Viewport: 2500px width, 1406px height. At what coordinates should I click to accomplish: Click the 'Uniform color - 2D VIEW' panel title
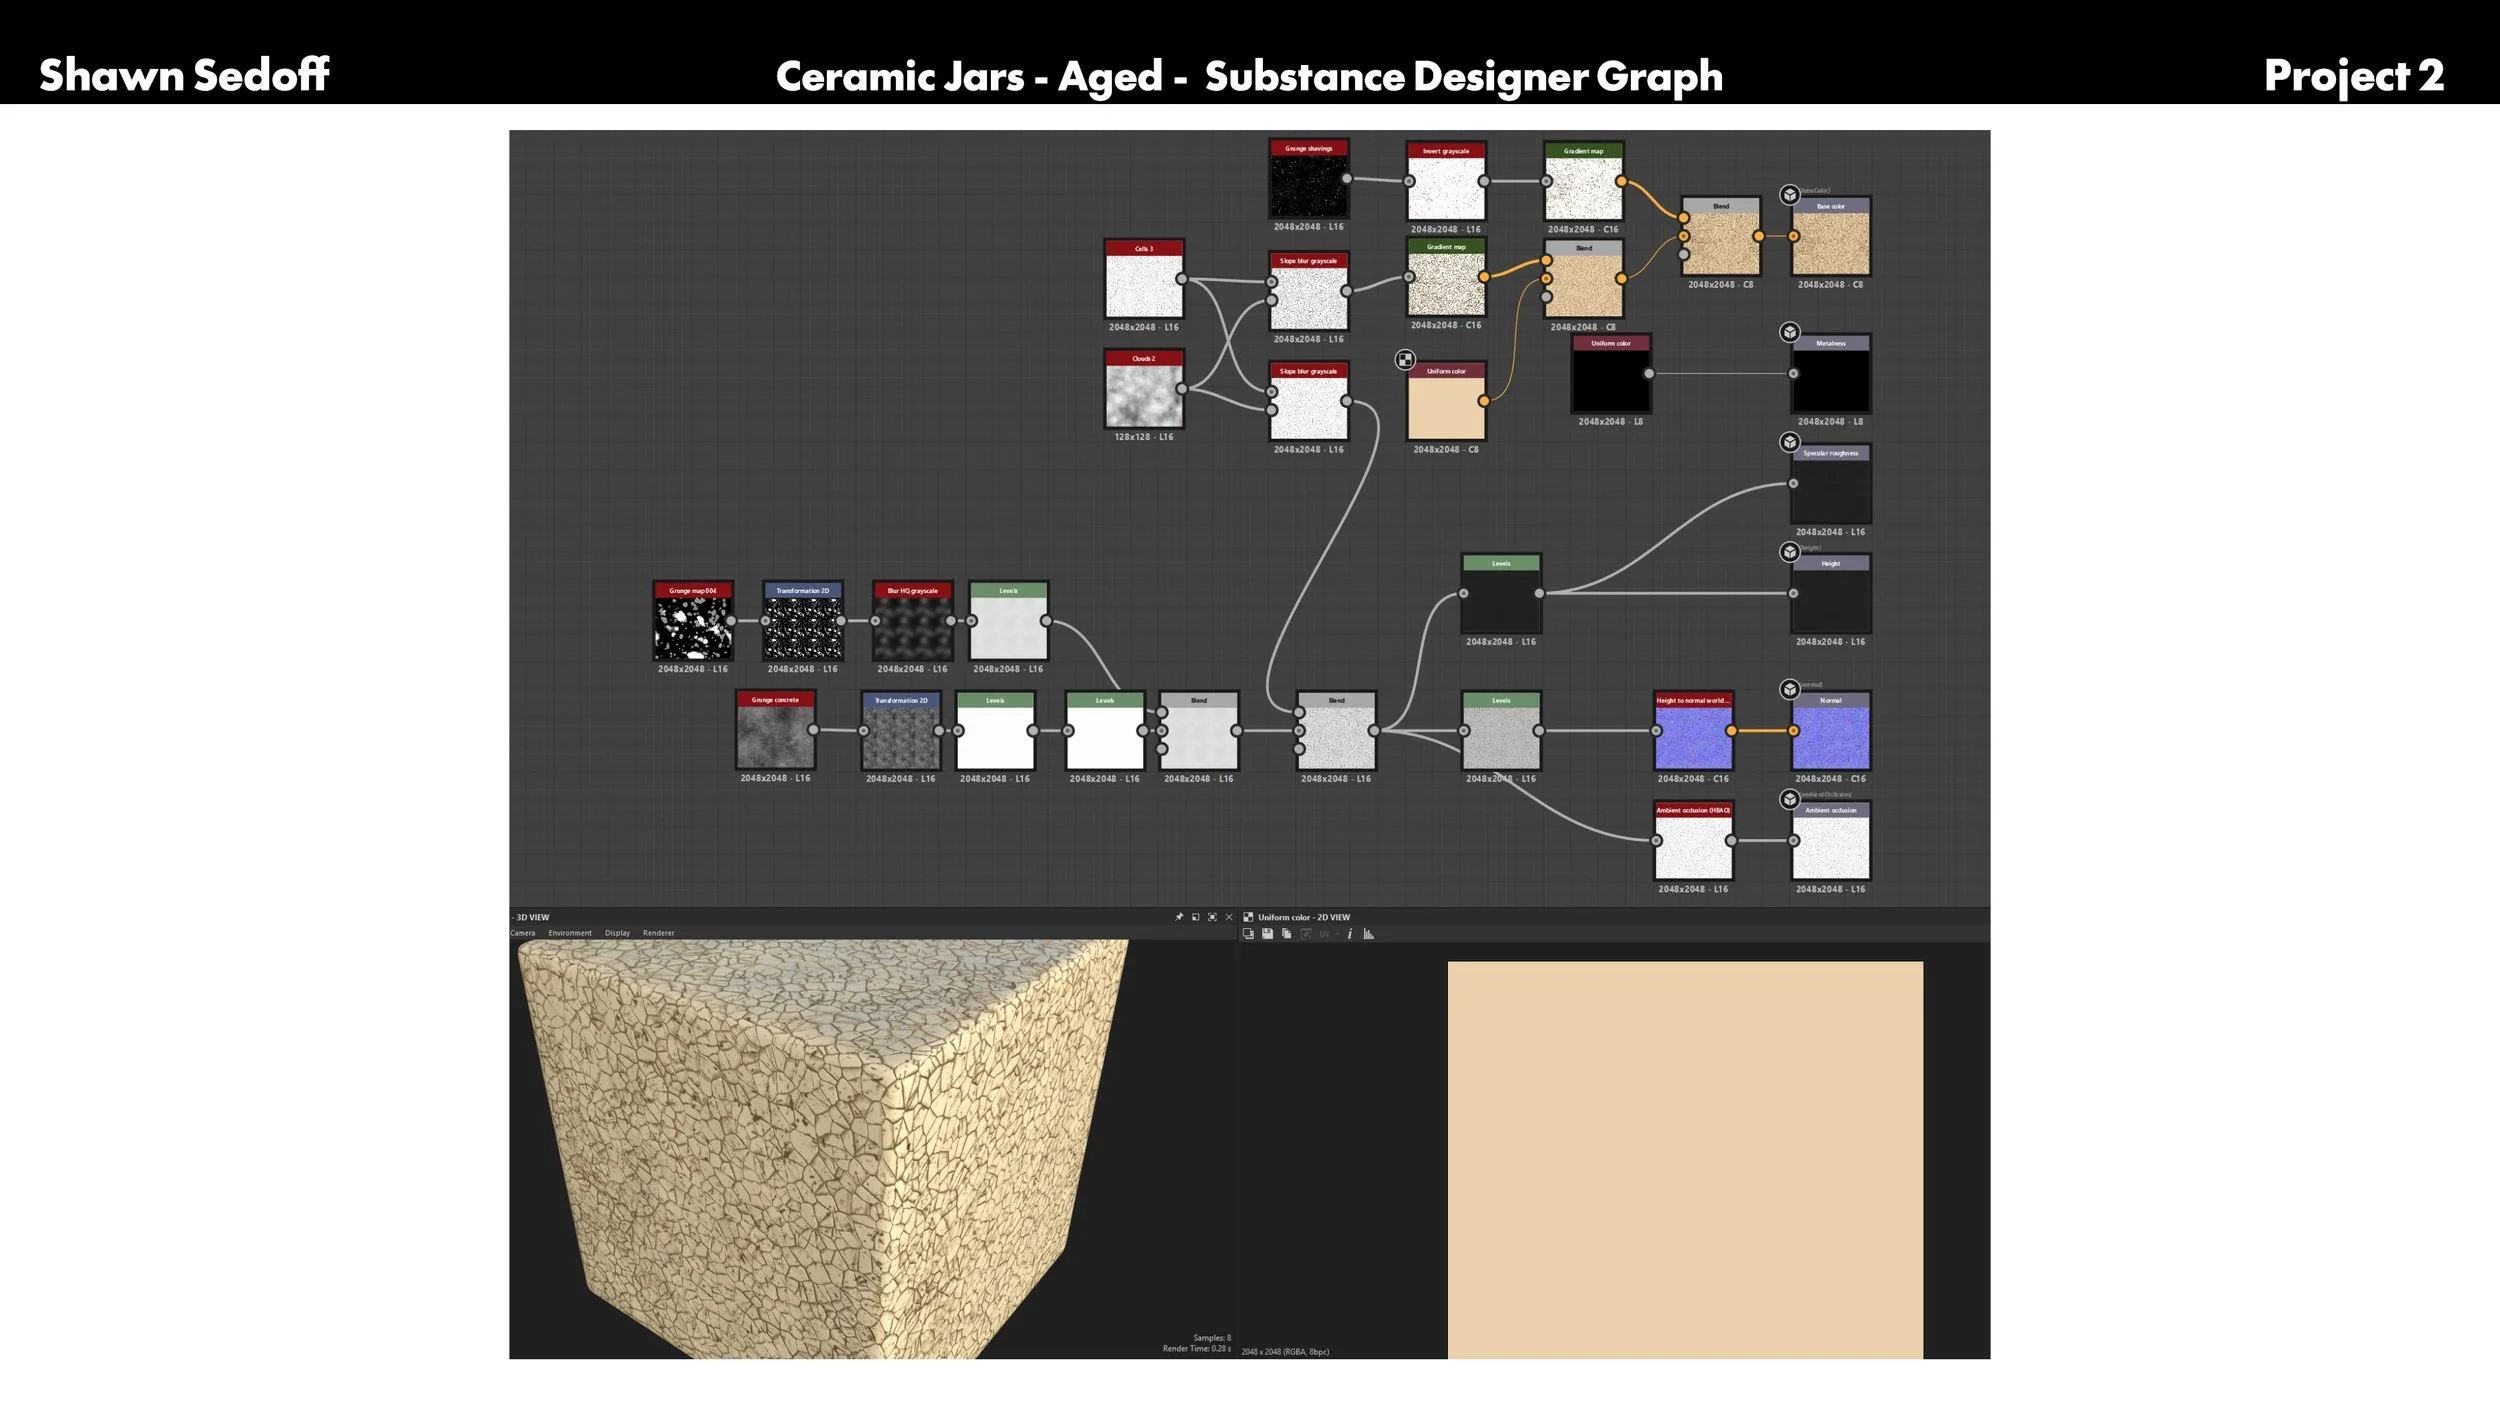click(1304, 917)
